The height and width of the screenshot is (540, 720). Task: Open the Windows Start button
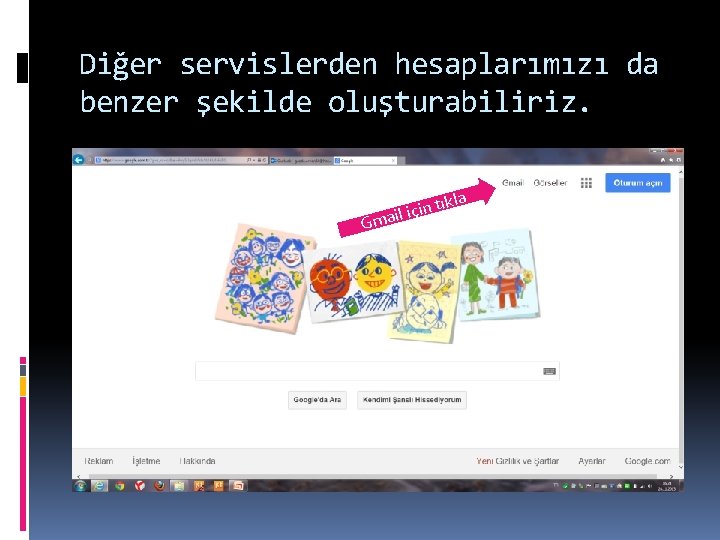80,486
